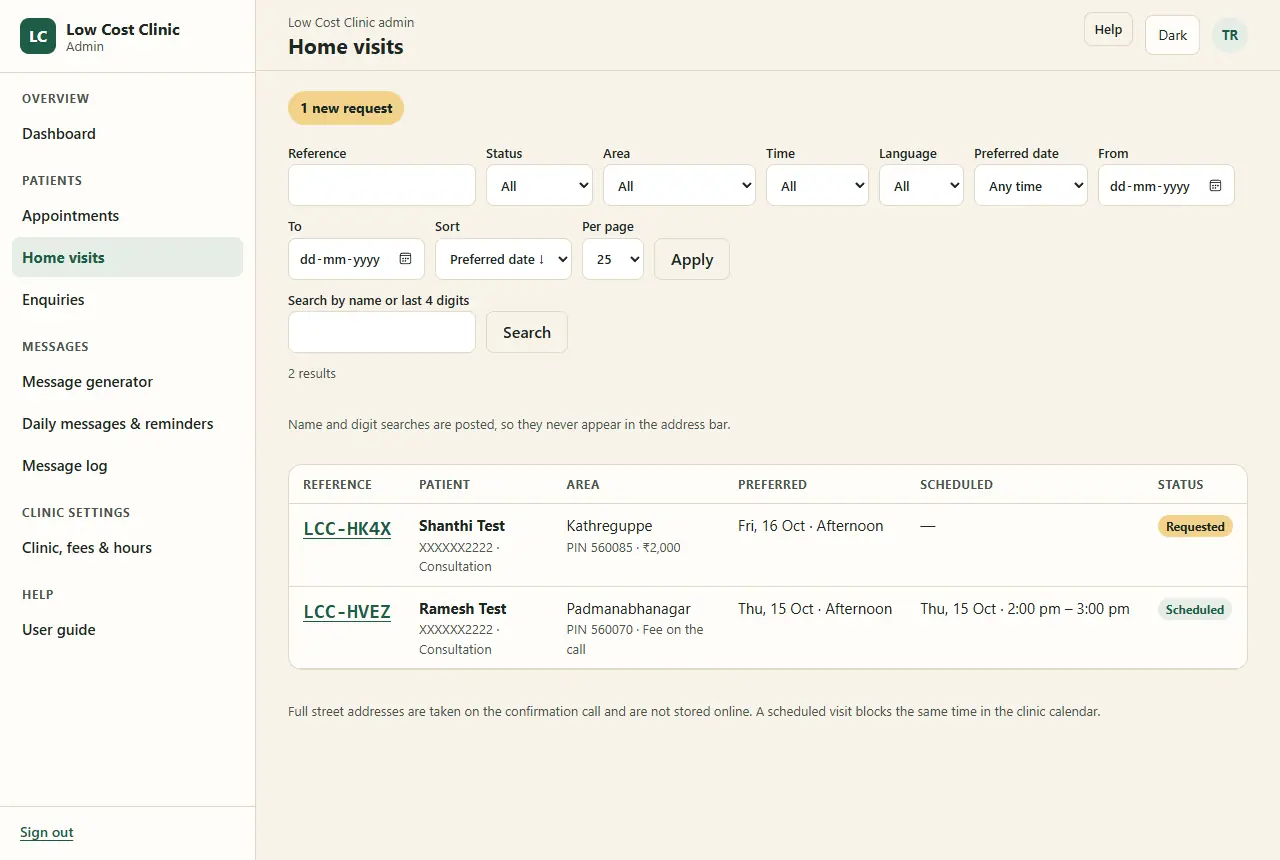Screen dimensions: 1280x860
Task: Open visit reference LCC-HK4X
Action: pos(347,529)
